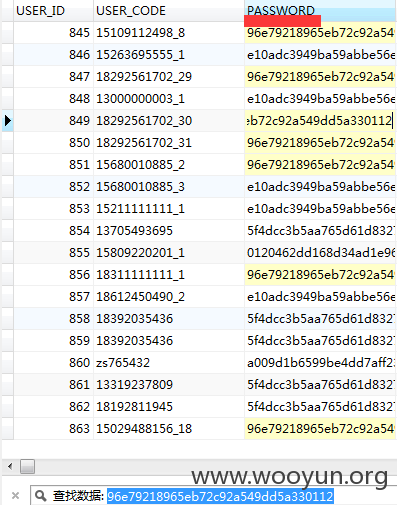Image resolution: width=397 pixels, height=505 pixels.
Task: Click the USER_CODE column header
Action: [169, 11]
